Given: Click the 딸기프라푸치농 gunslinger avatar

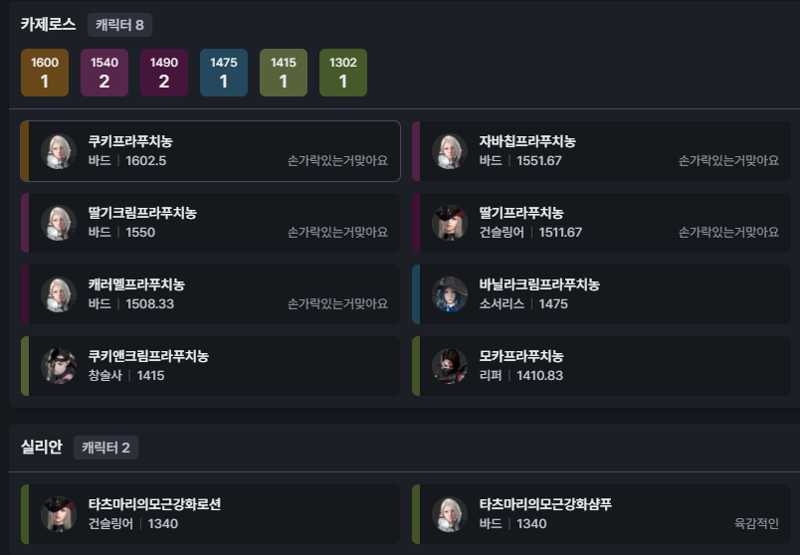Looking at the screenshot, I should tap(449, 223).
